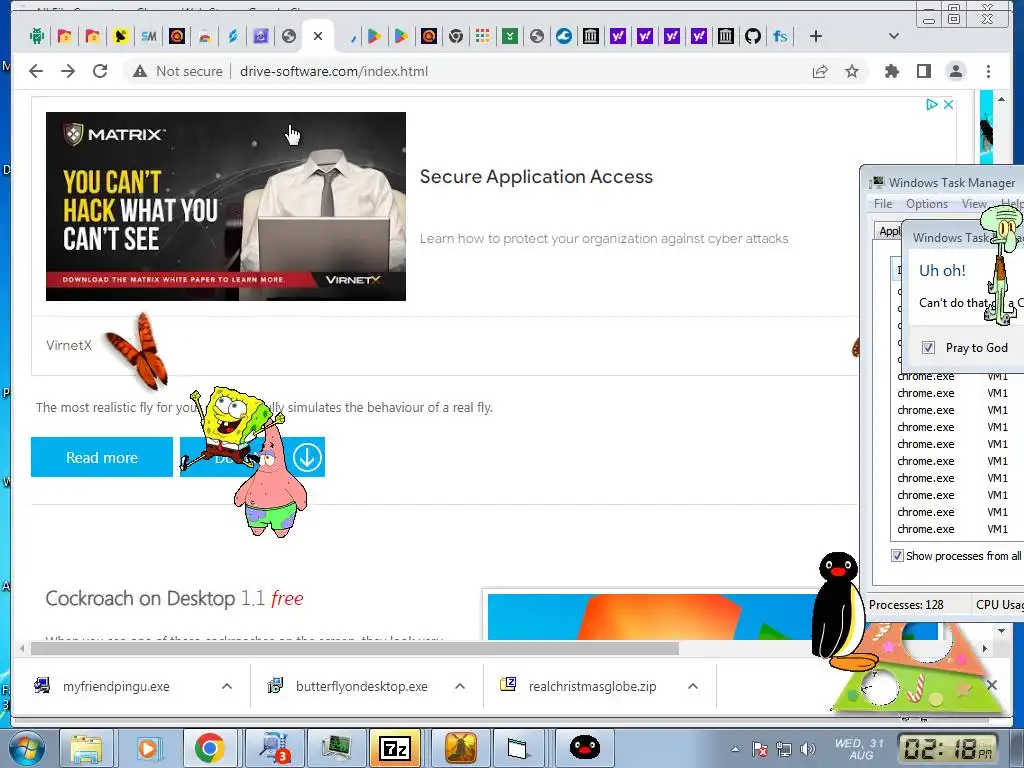Screen dimensions: 1024x768
Task: Show hidden system tray icons
Action: tap(735, 749)
